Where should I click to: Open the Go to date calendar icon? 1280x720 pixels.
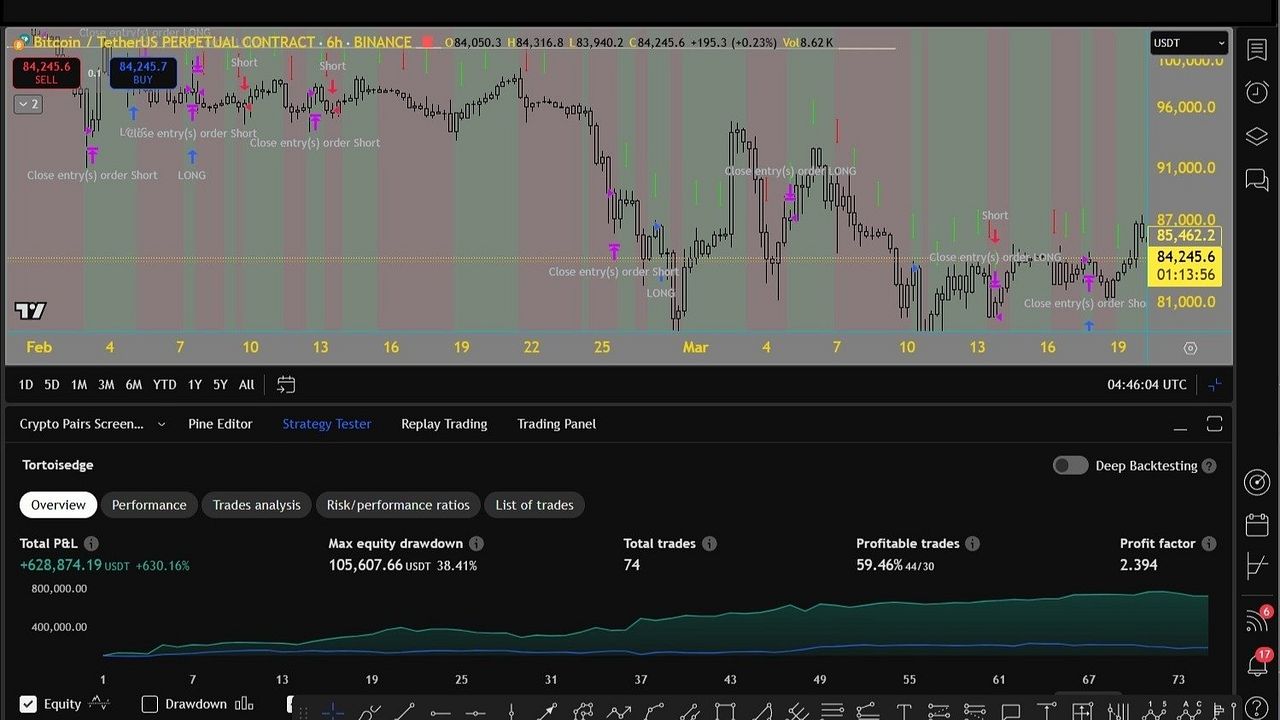tap(286, 384)
